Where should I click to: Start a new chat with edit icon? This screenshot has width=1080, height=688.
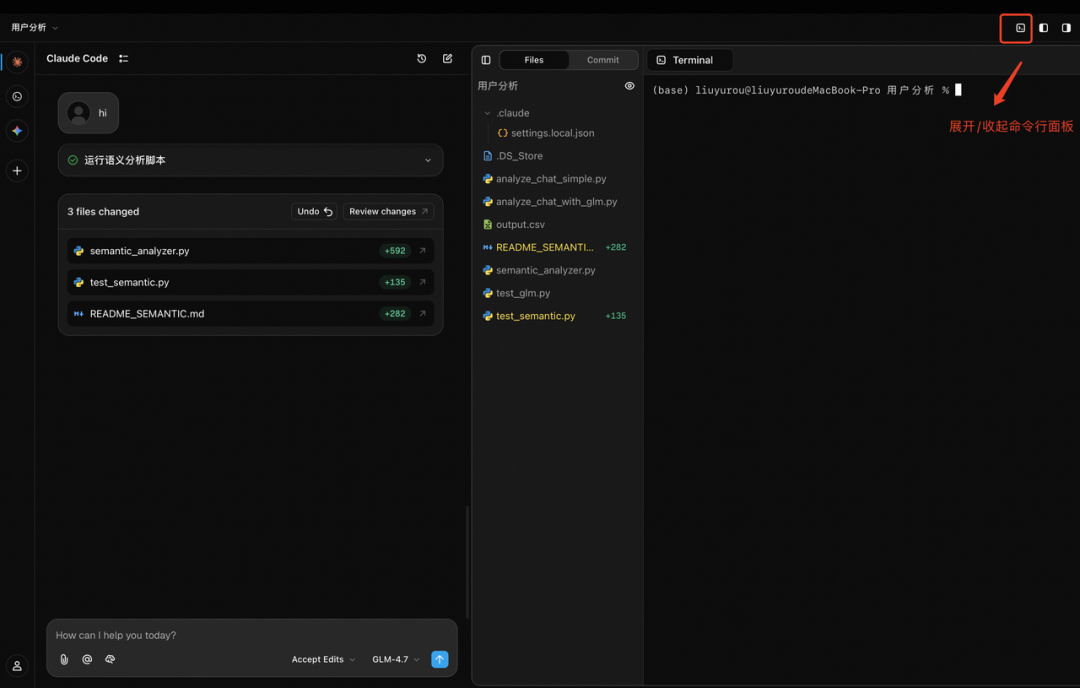click(447, 59)
